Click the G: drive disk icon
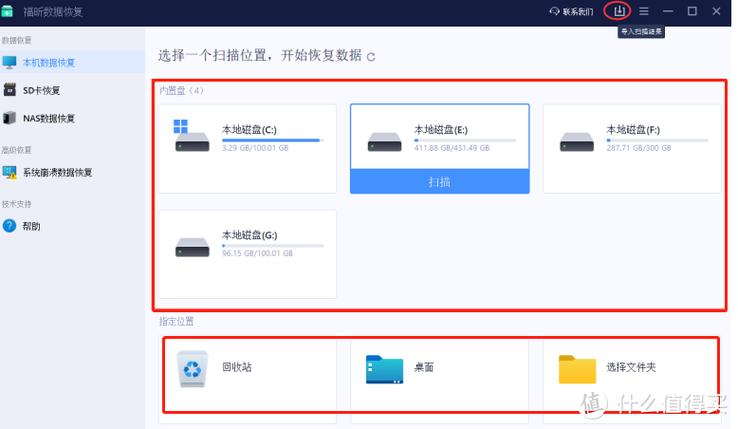The height and width of the screenshot is (429, 738). click(x=192, y=247)
